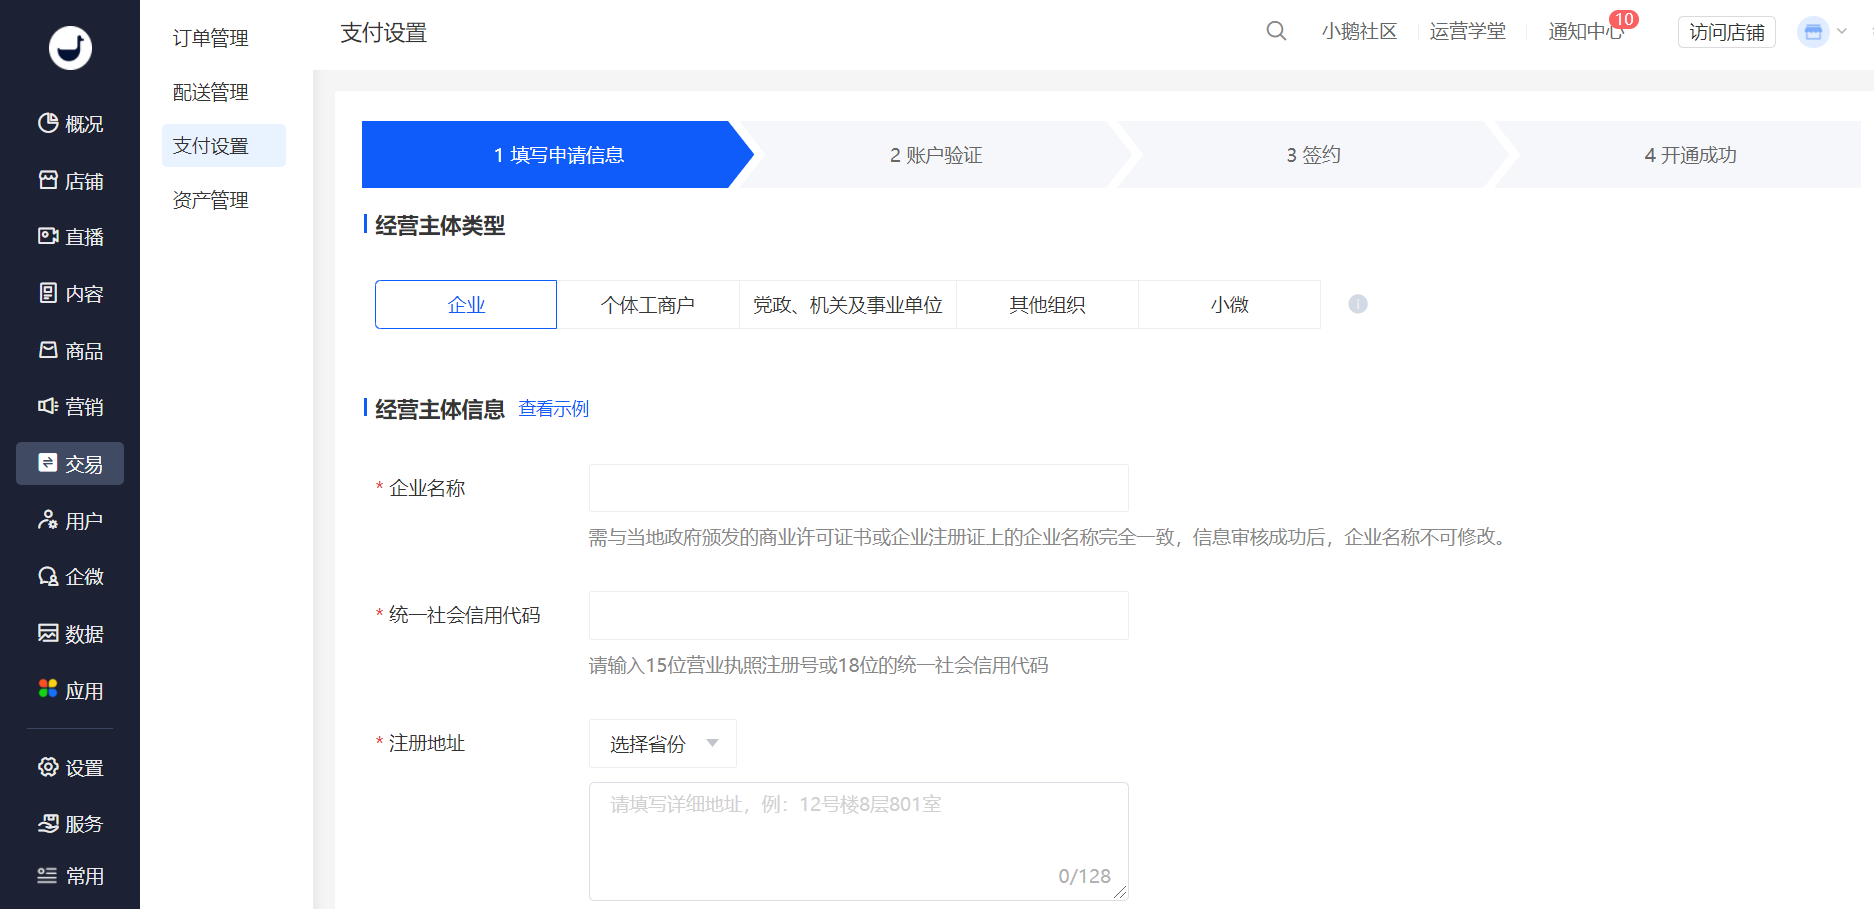1874x909 pixels.
Task: Open the 设置 settings gear icon
Action: point(48,767)
